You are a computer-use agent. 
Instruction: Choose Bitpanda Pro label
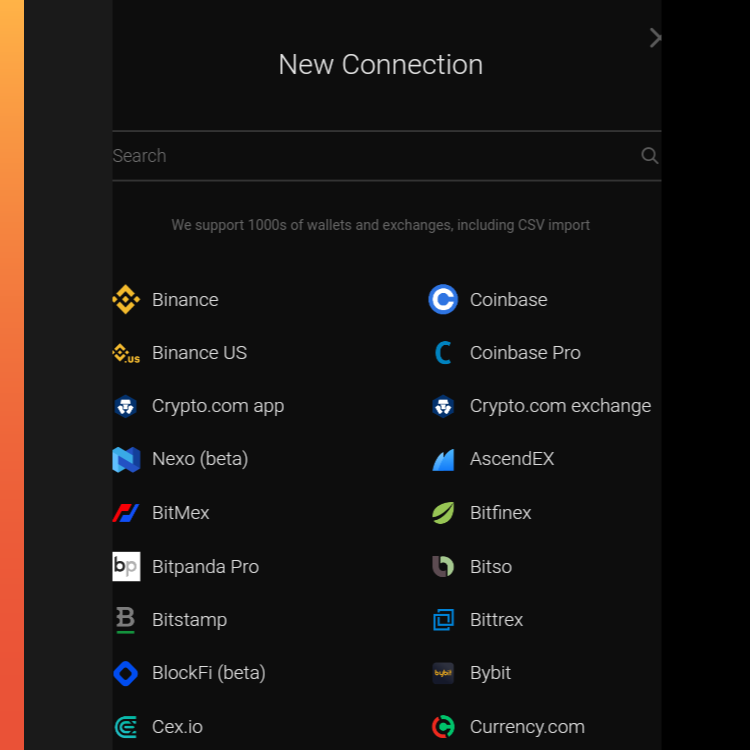point(206,567)
